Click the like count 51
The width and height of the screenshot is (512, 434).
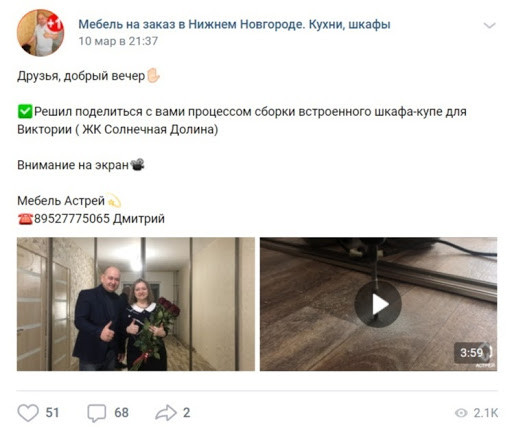click(x=52, y=413)
